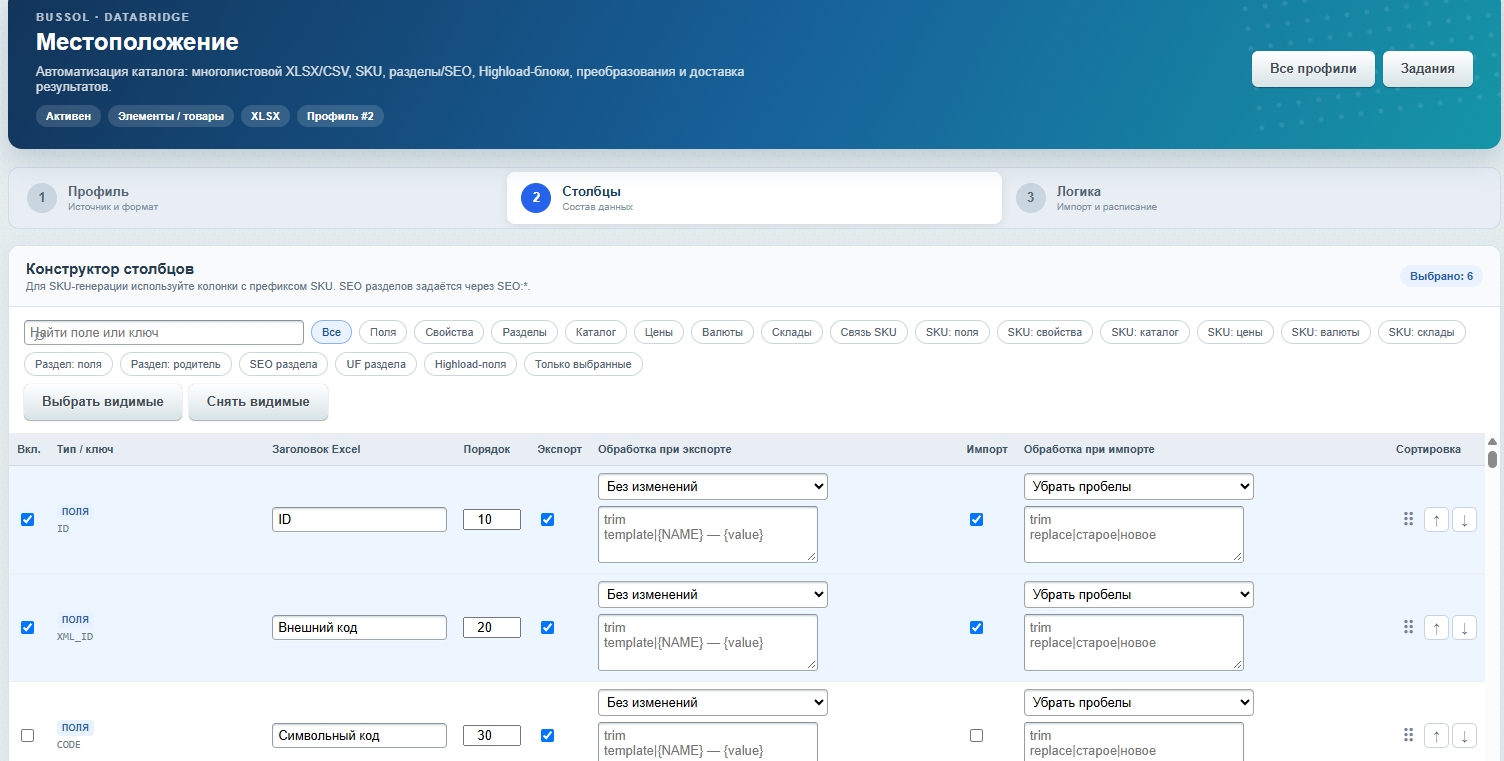Grab the drag handle of XML_ID row
The image size is (1504, 761).
pyautogui.click(x=1408, y=627)
